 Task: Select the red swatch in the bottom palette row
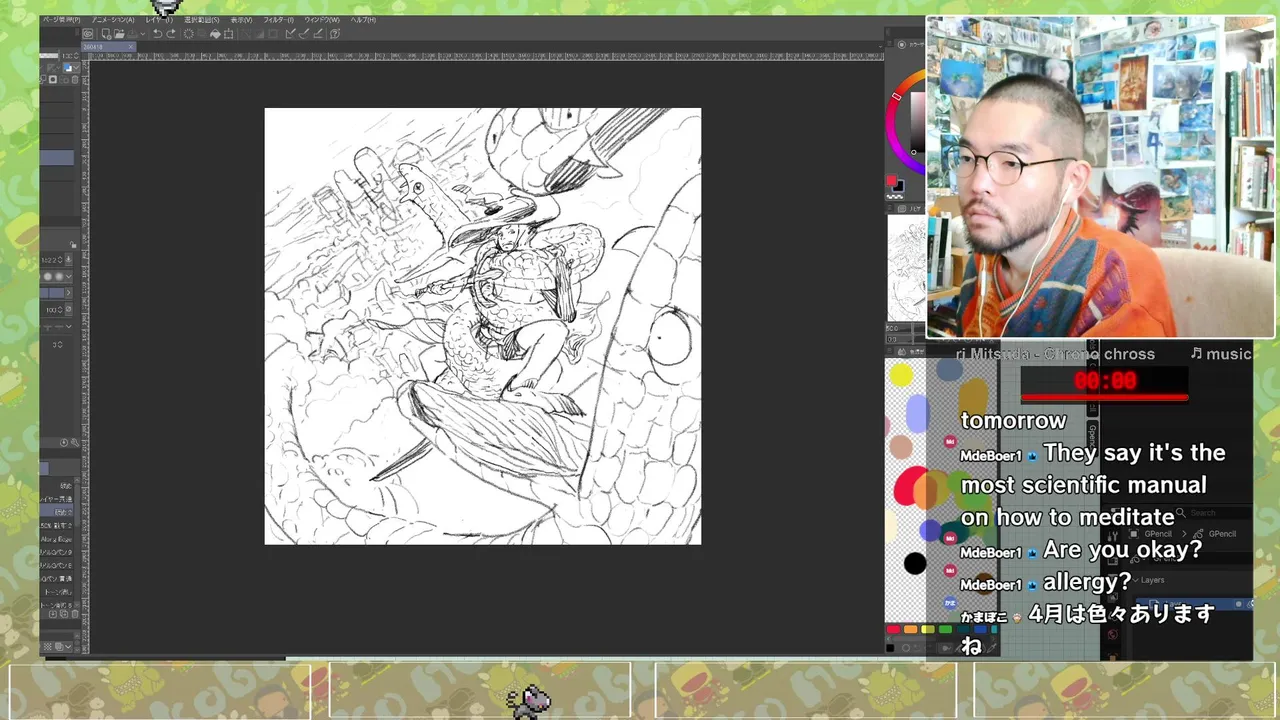pyautogui.click(x=893, y=629)
